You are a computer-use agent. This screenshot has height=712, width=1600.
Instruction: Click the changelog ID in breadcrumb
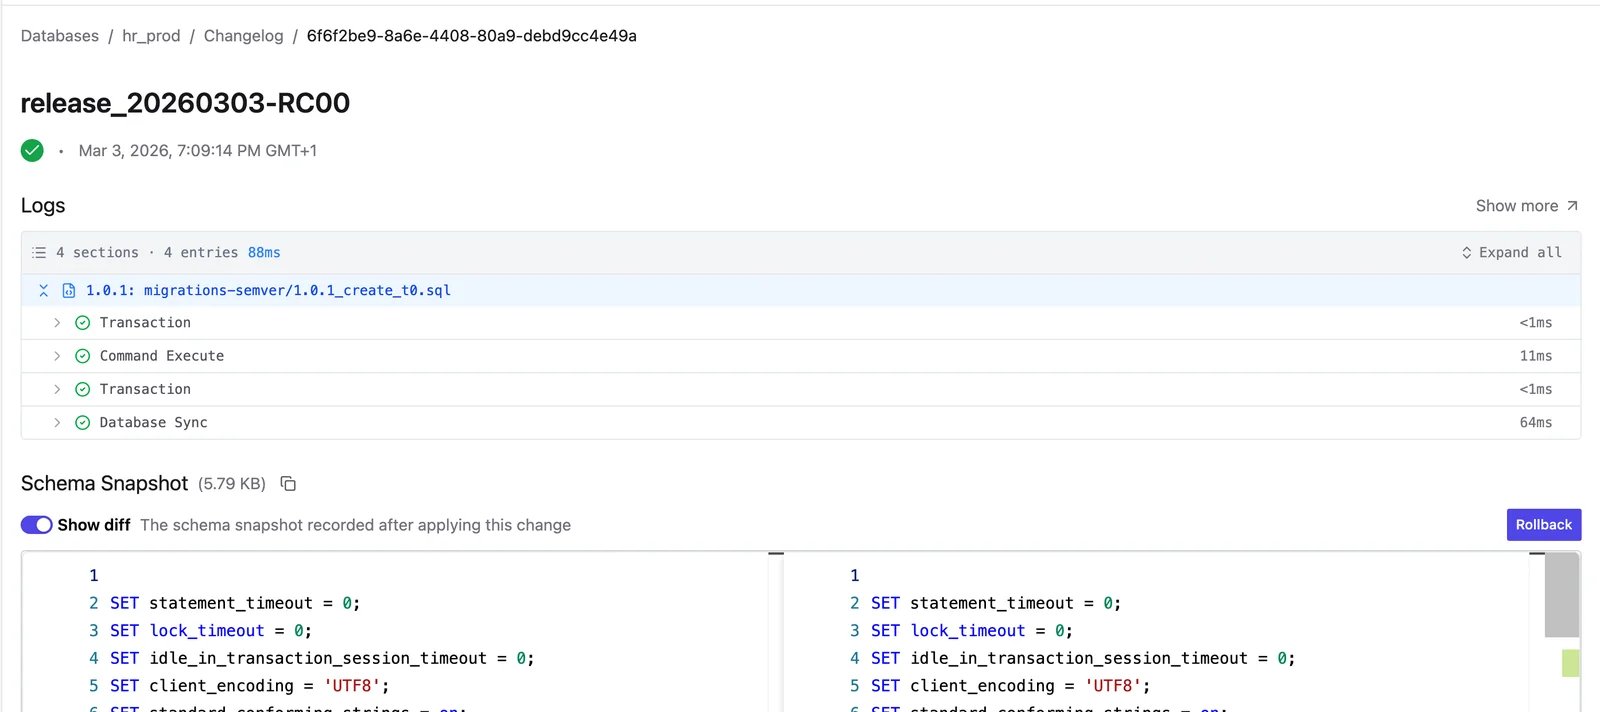[x=472, y=36]
